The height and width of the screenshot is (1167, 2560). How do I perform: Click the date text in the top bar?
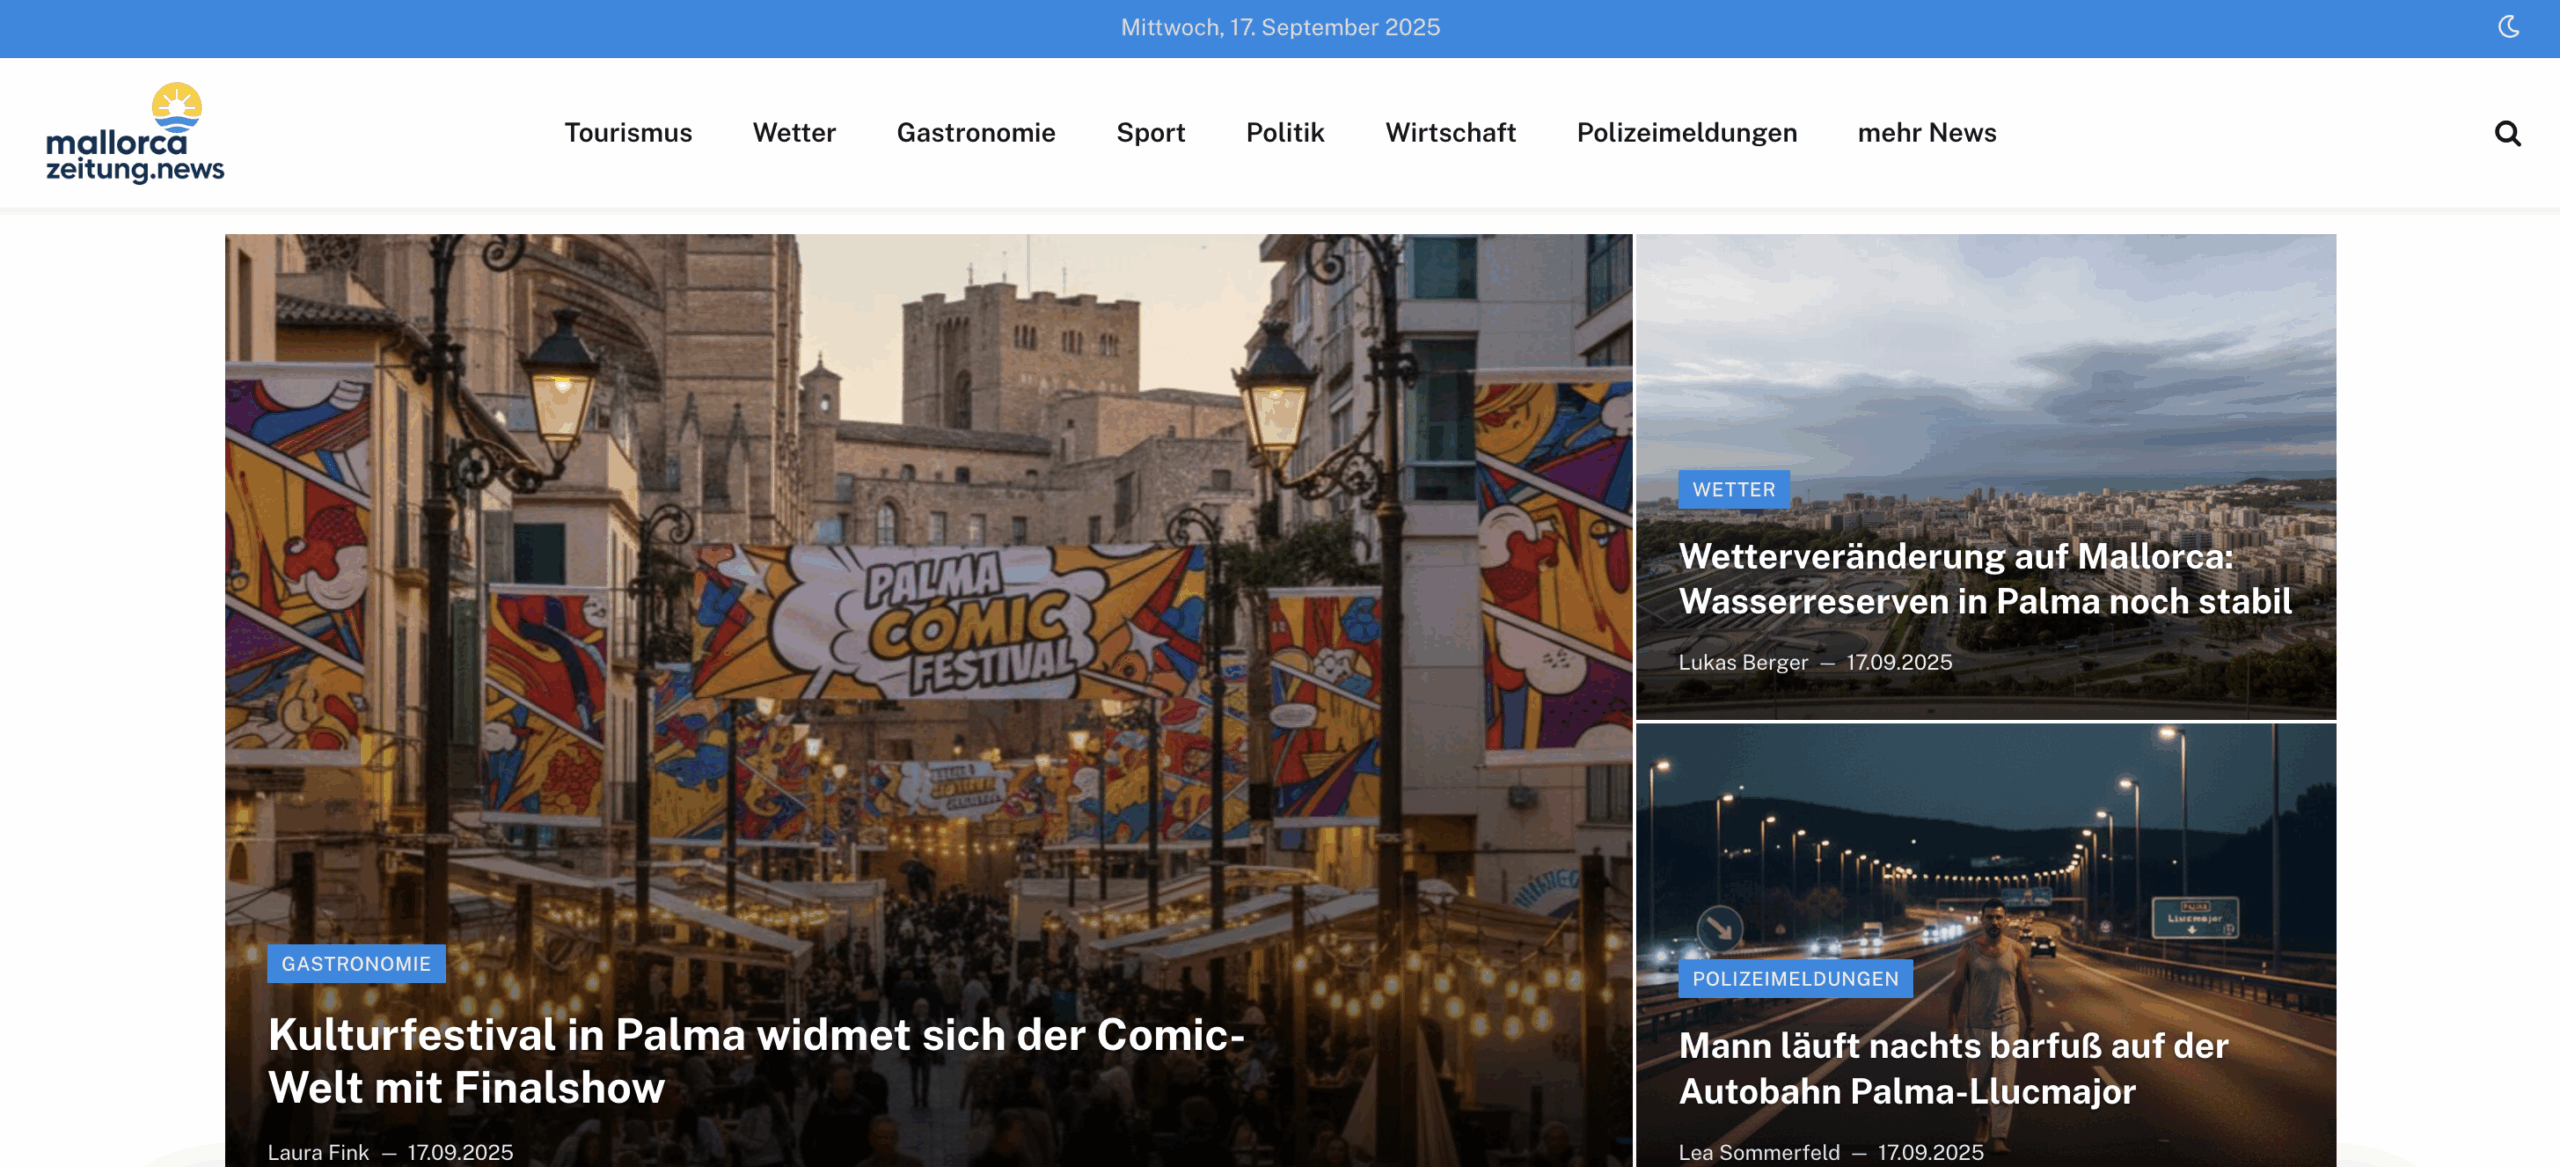1280,27
